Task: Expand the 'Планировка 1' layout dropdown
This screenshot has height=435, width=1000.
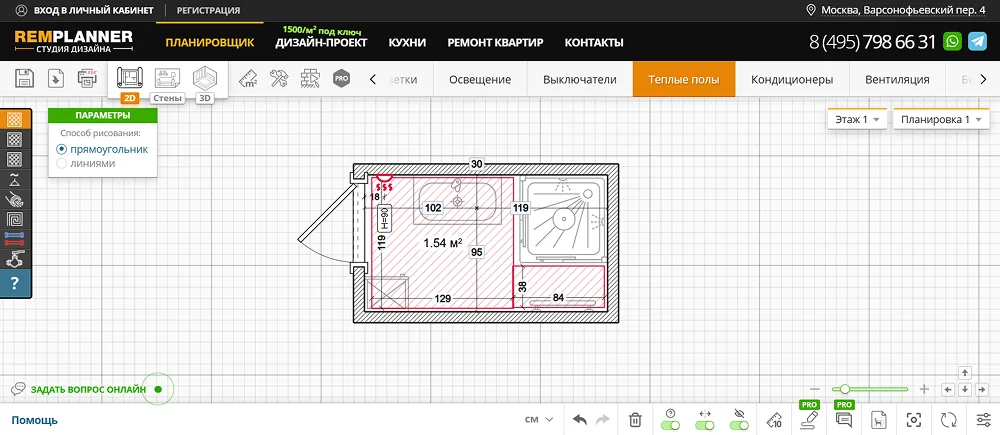Action: click(940, 120)
